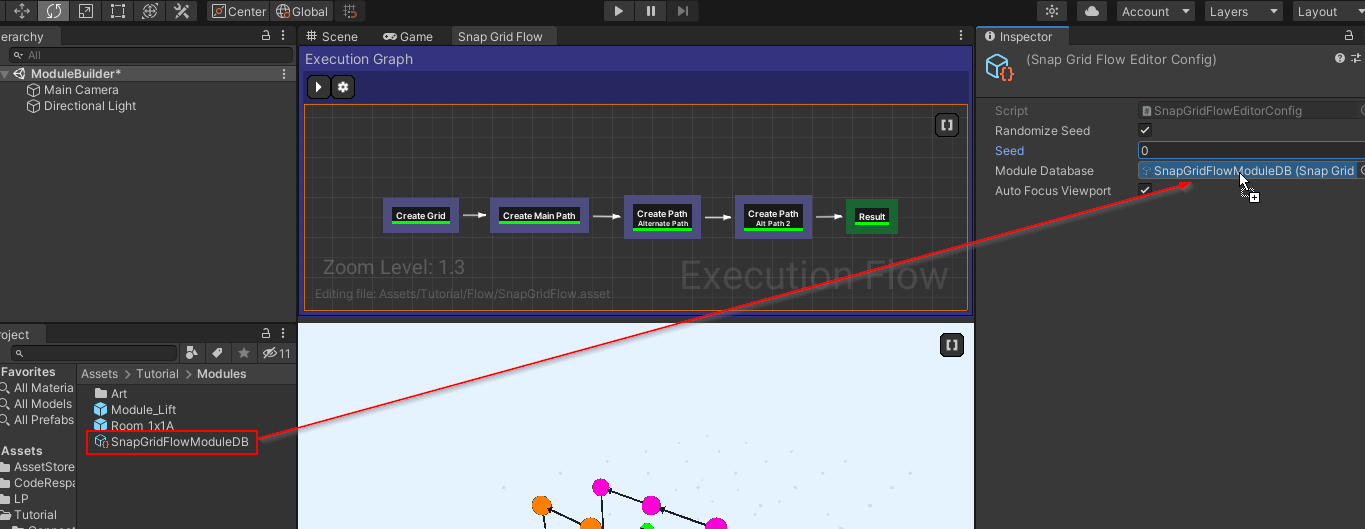Toggle the Project panel lock
The width and height of the screenshot is (1365, 529).
tap(266, 334)
